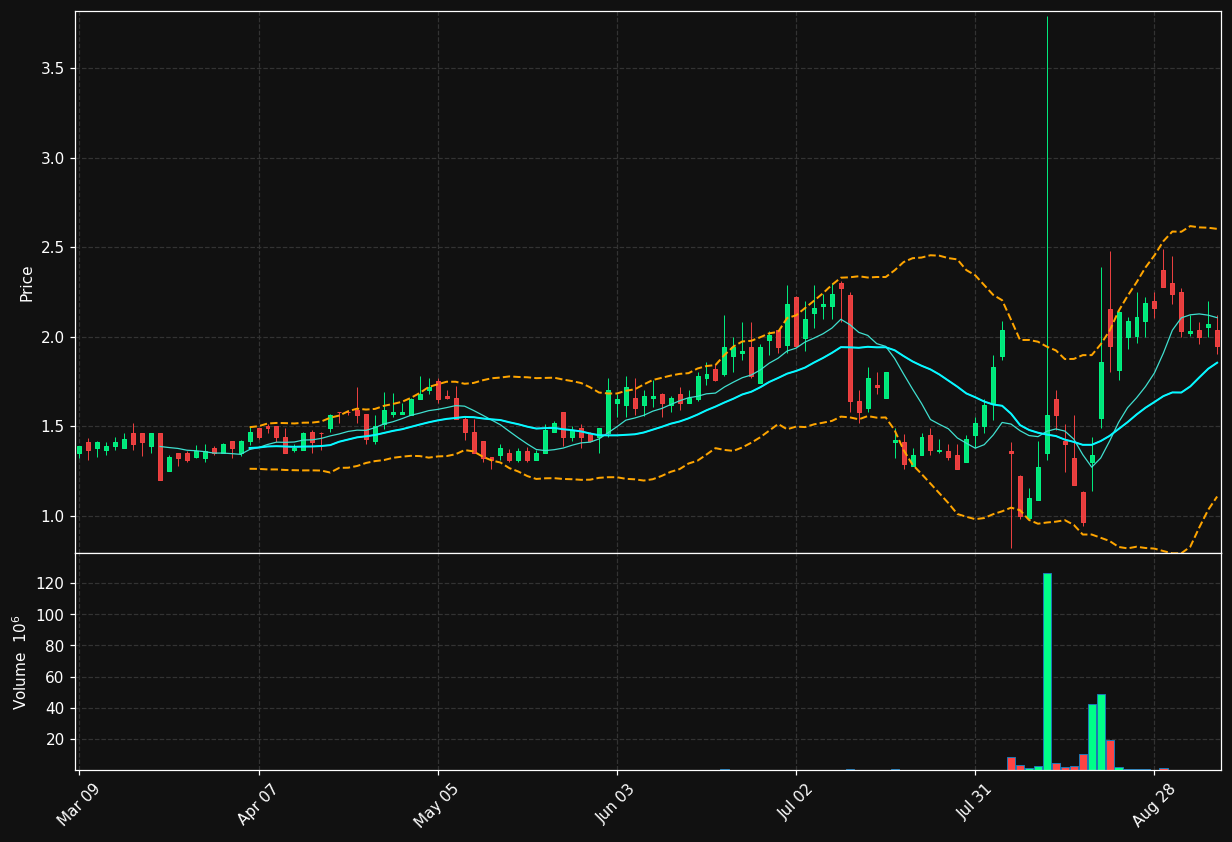Click the Volume 10⁶ axis title

(x=19, y=662)
